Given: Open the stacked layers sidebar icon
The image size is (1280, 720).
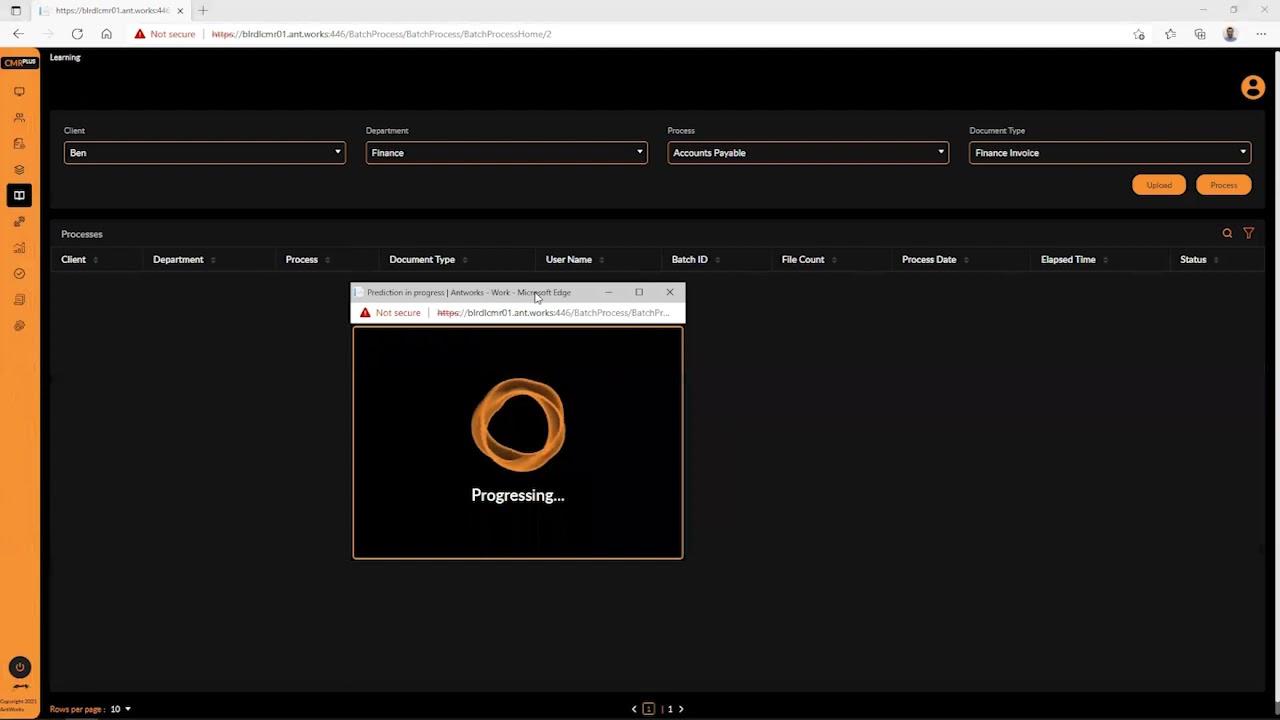Looking at the screenshot, I should click(x=19, y=169).
